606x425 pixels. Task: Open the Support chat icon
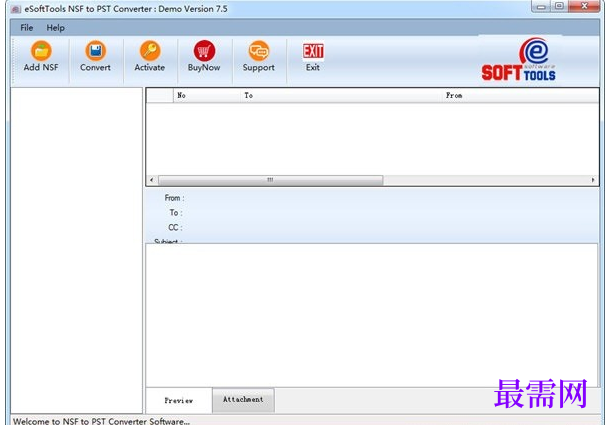click(259, 51)
